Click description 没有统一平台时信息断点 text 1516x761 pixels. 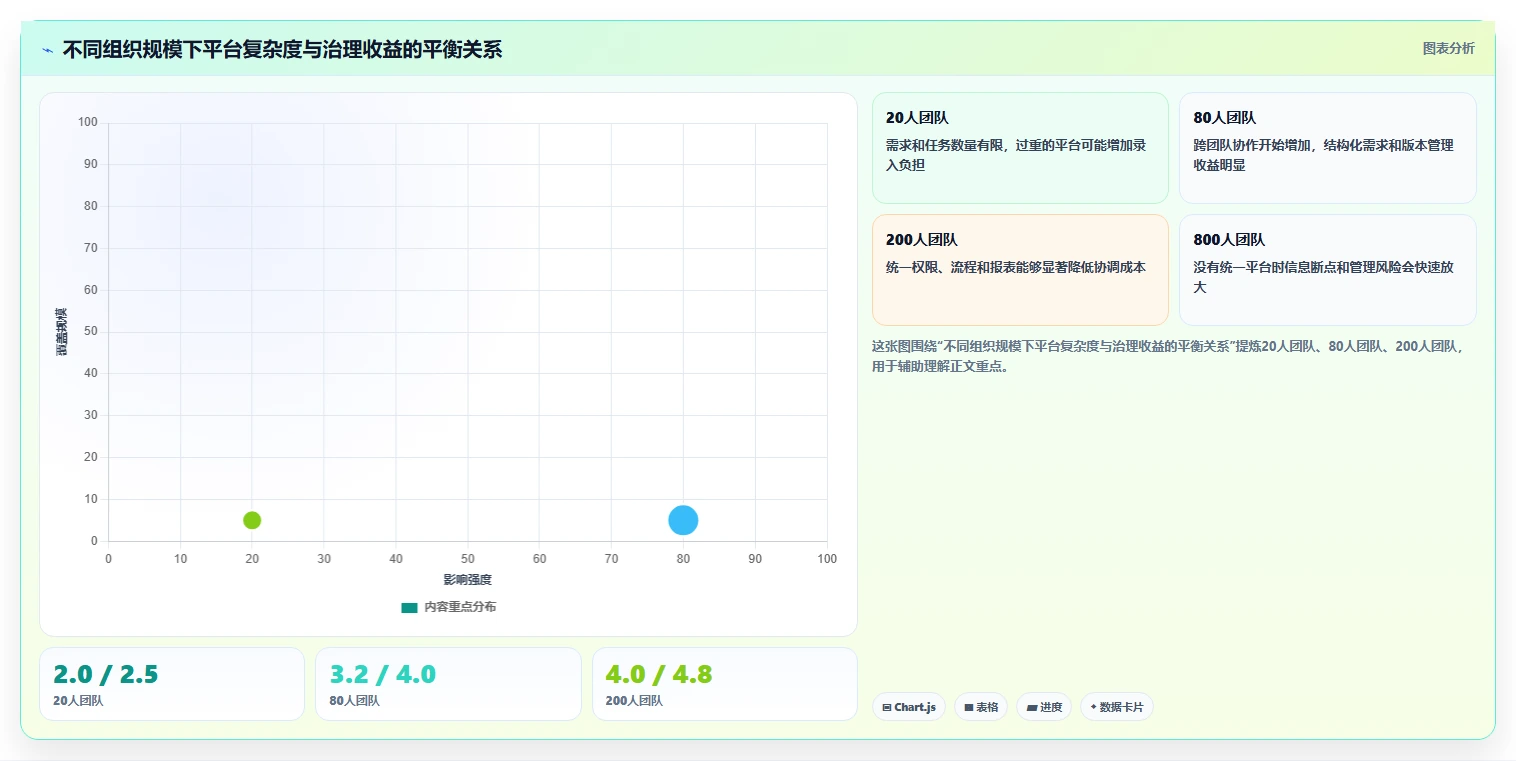point(1324,277)
